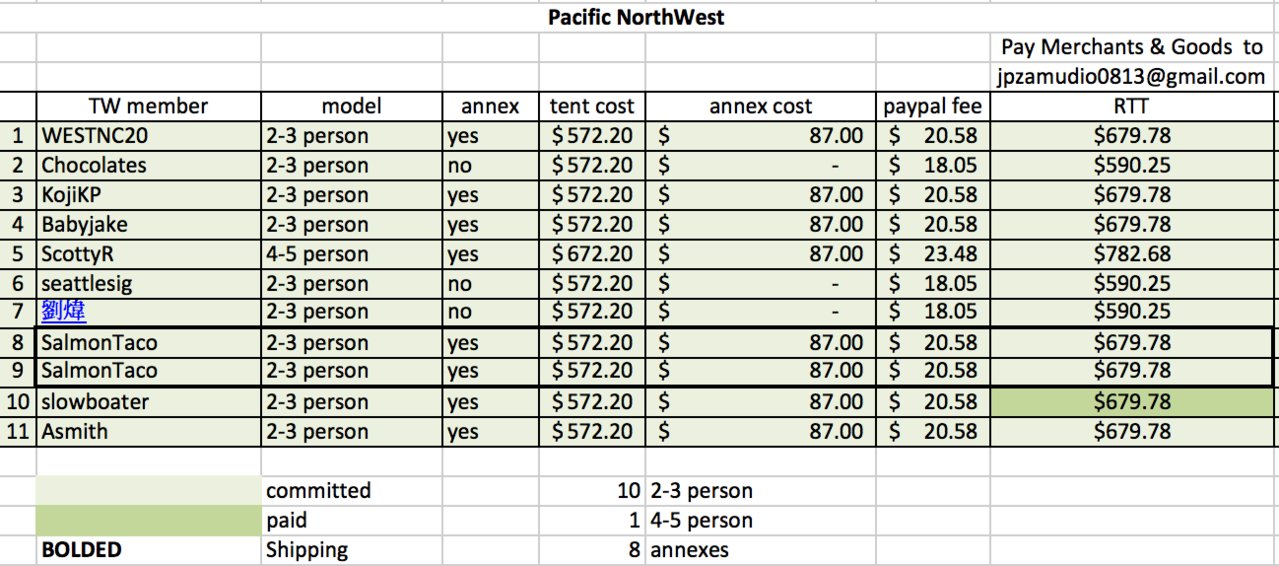Click the $23.48 paypal fee cell
This screenshot has width=1279, height=566.
click(x=933, y=254)
